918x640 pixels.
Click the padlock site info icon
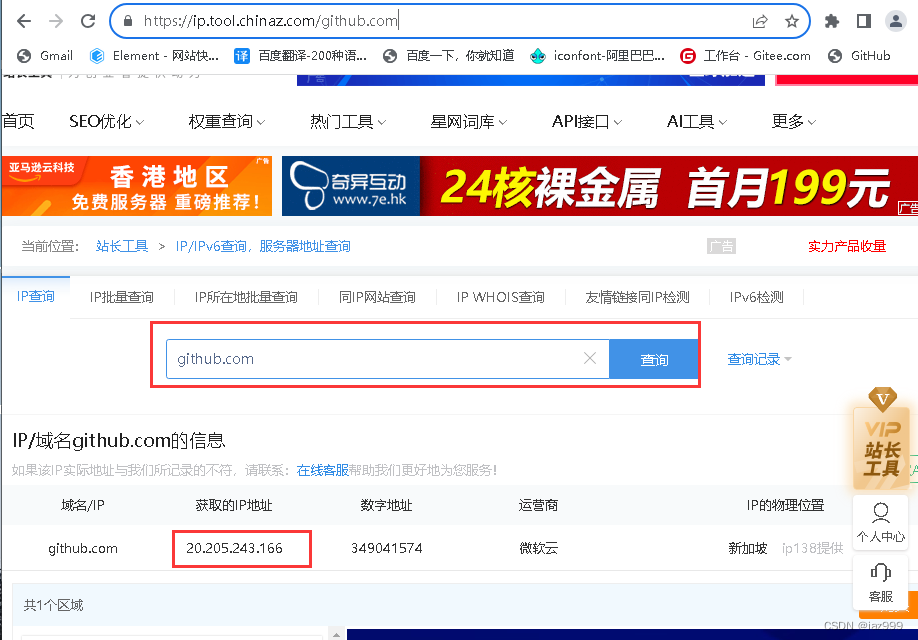coord(128,21)
